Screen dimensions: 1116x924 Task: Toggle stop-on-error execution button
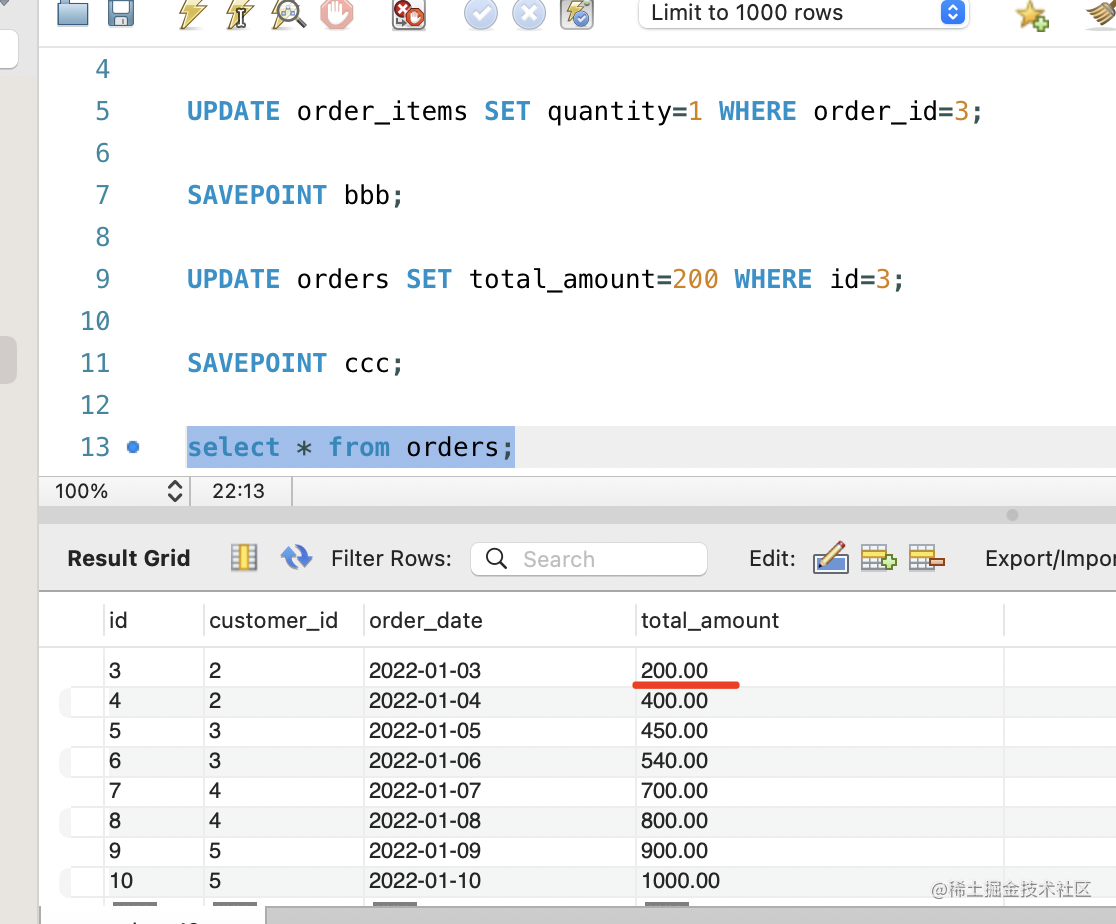pyautogui.click(x=409, y=13)
